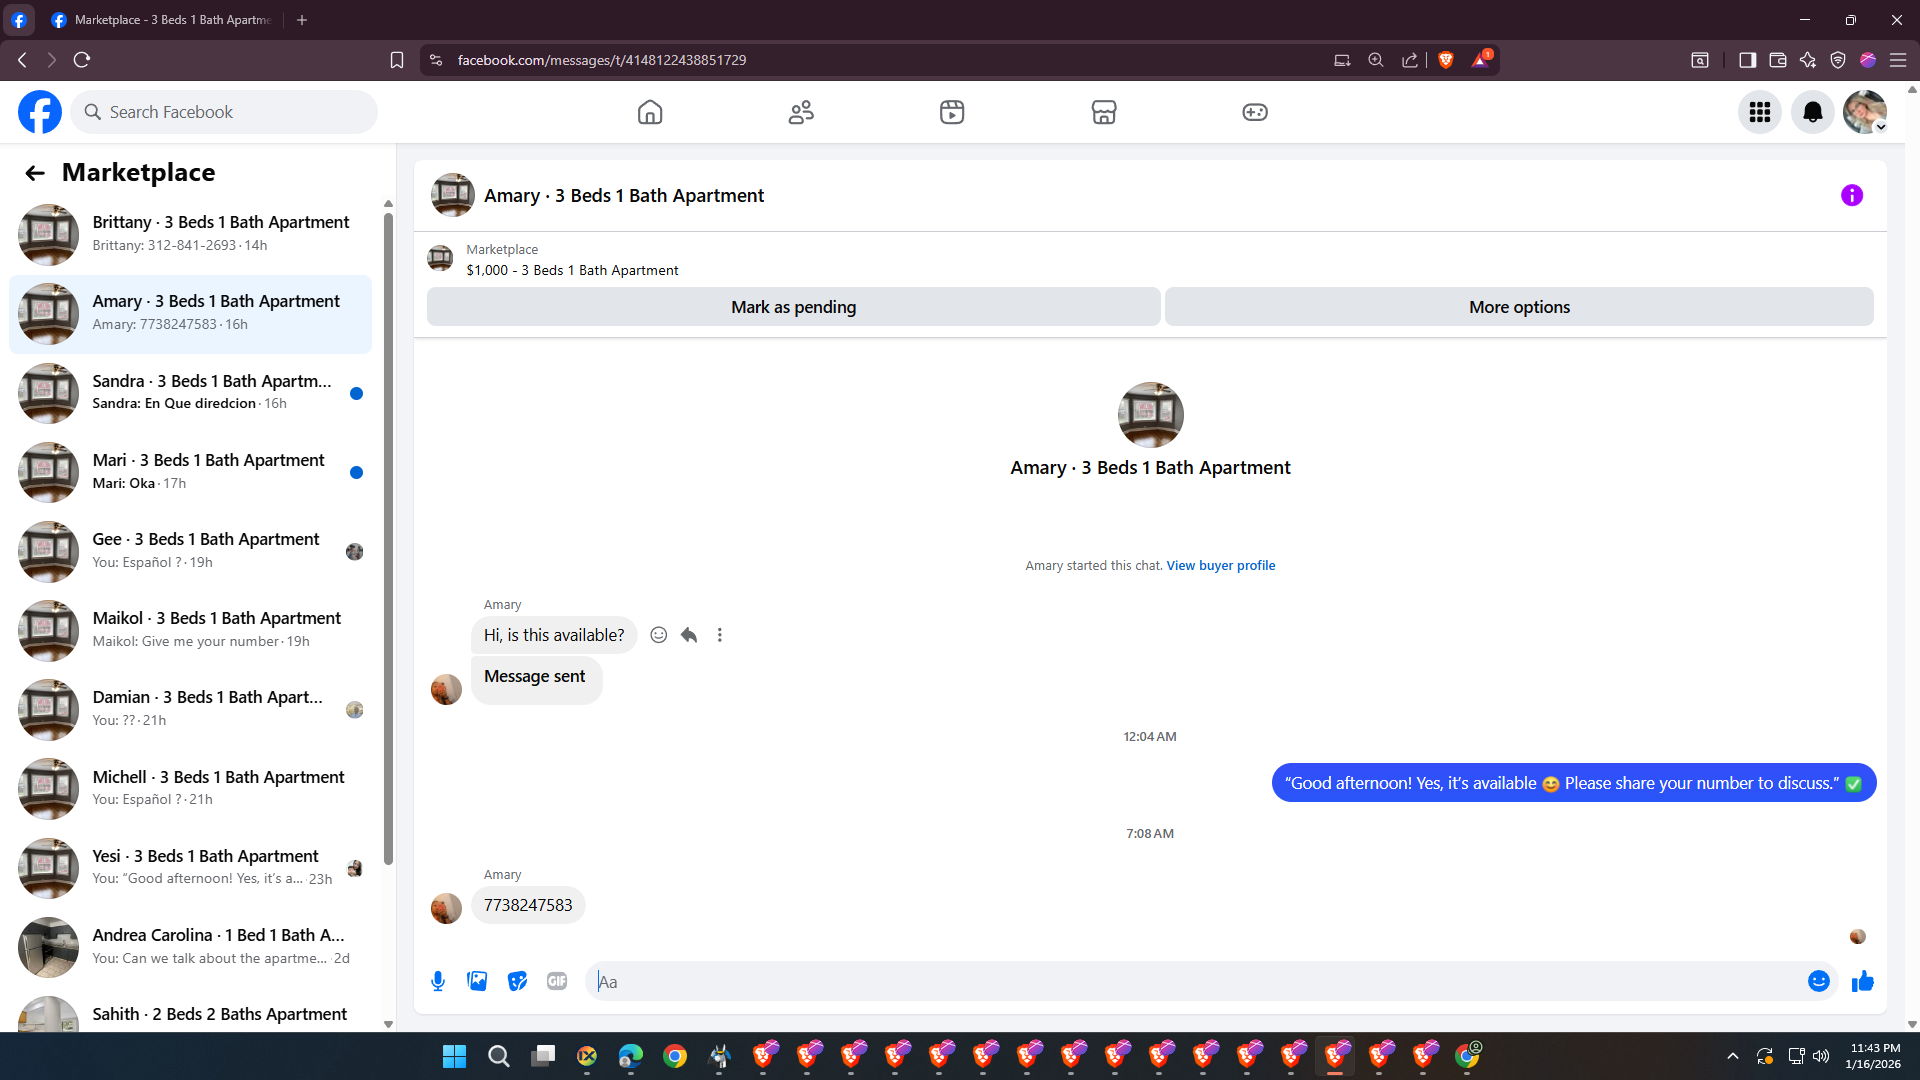Open the Facebook apps grid menu

(1760, 112)
